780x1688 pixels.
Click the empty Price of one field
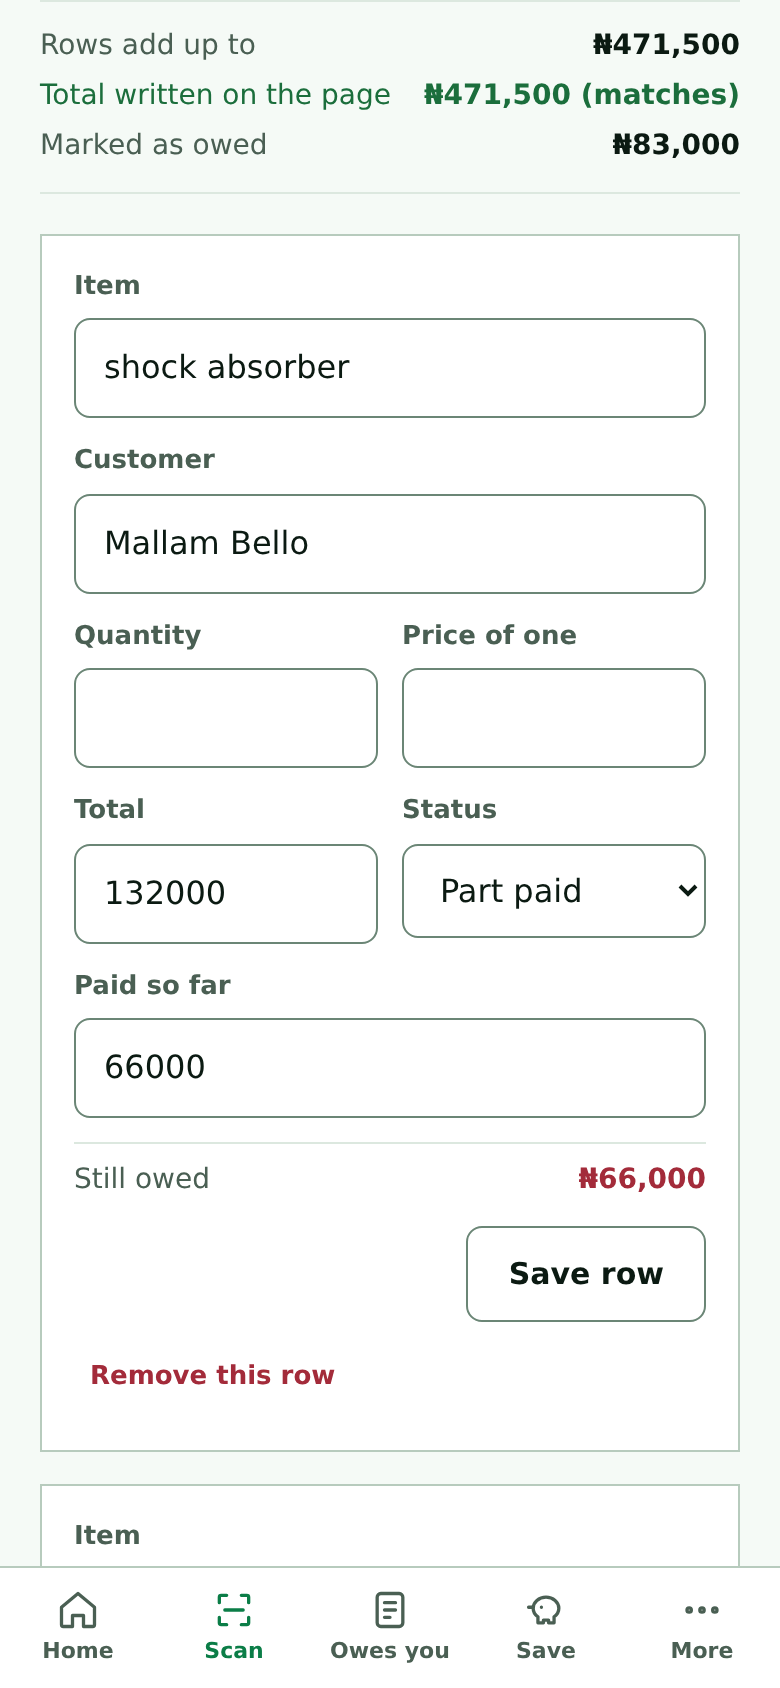point(554,718)
